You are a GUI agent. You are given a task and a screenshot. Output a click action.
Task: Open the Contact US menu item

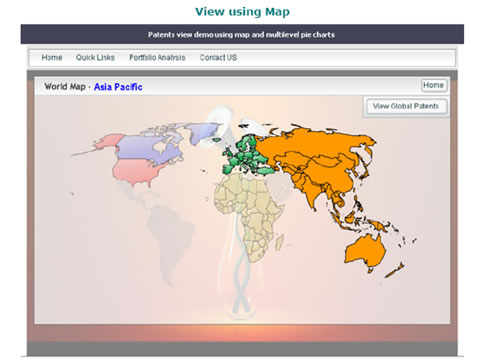coord(218,57)
